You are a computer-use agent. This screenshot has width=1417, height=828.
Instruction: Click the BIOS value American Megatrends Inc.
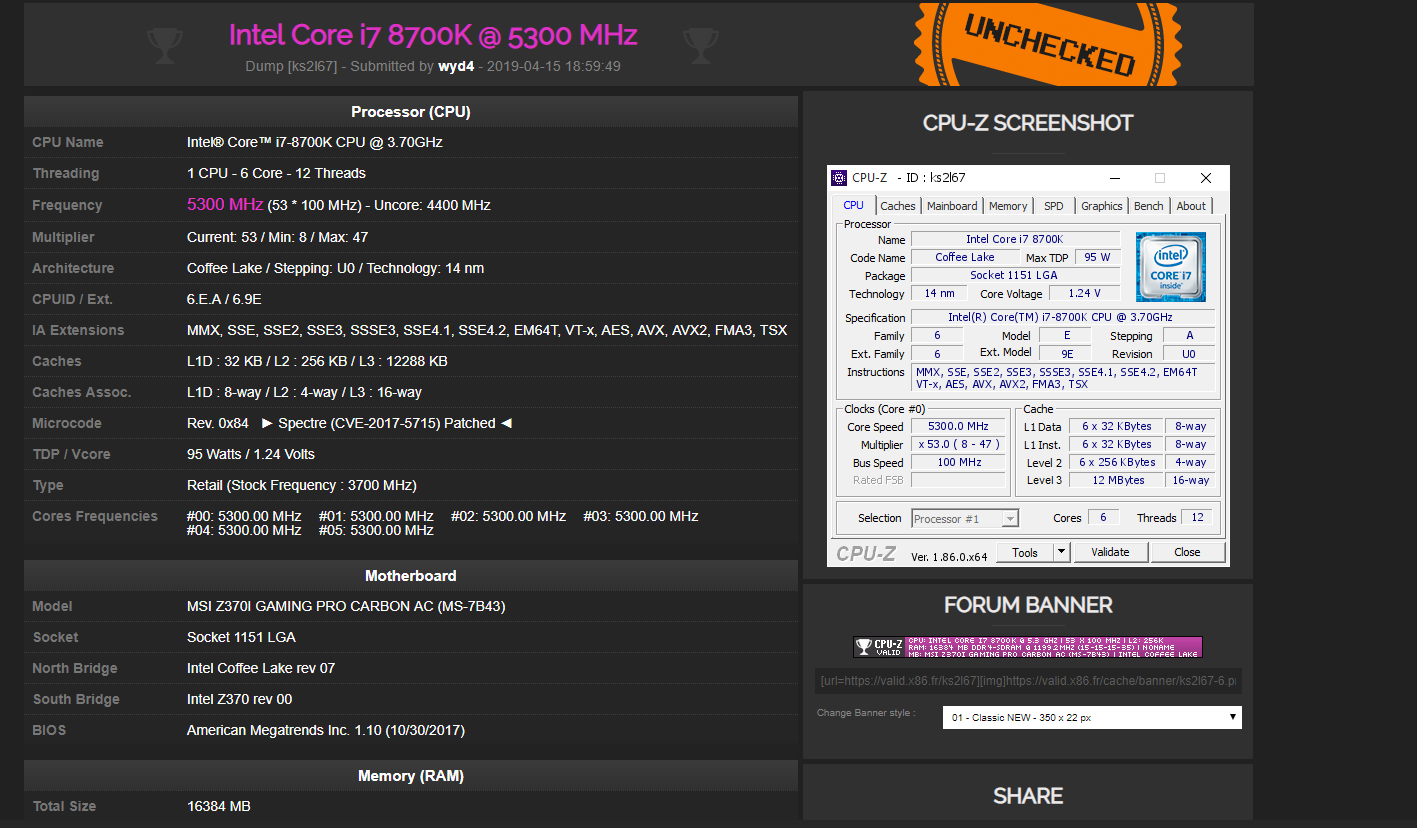click(326, 730)
